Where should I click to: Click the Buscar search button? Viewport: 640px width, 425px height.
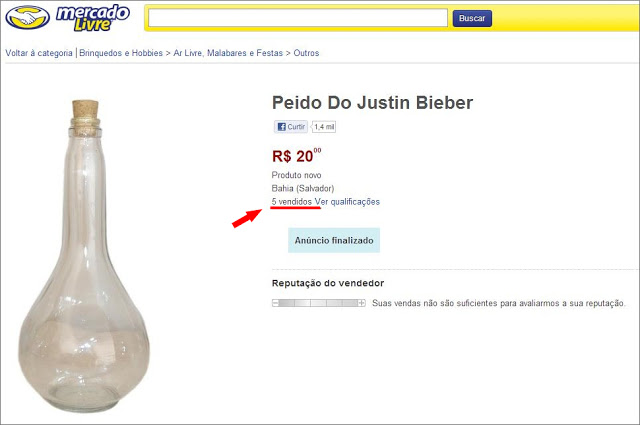click(x=472, y=18)
